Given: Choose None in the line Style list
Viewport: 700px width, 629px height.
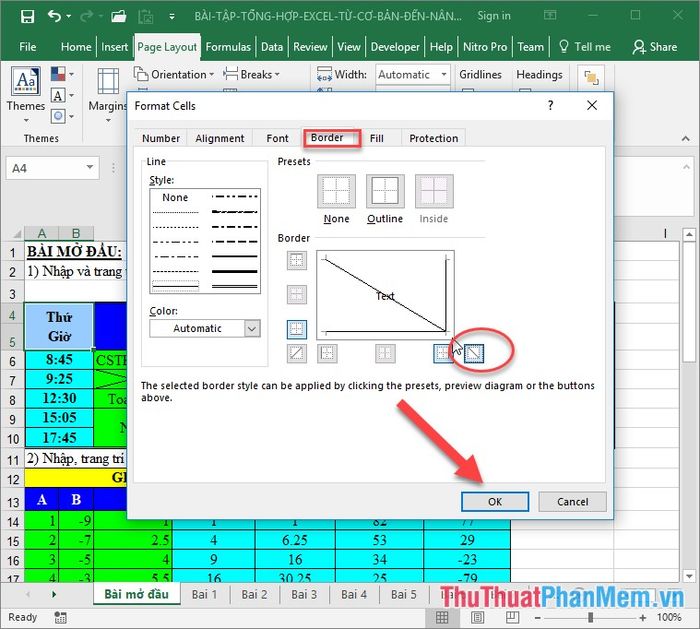Looking at the screenshot, I should click(175, 198).
